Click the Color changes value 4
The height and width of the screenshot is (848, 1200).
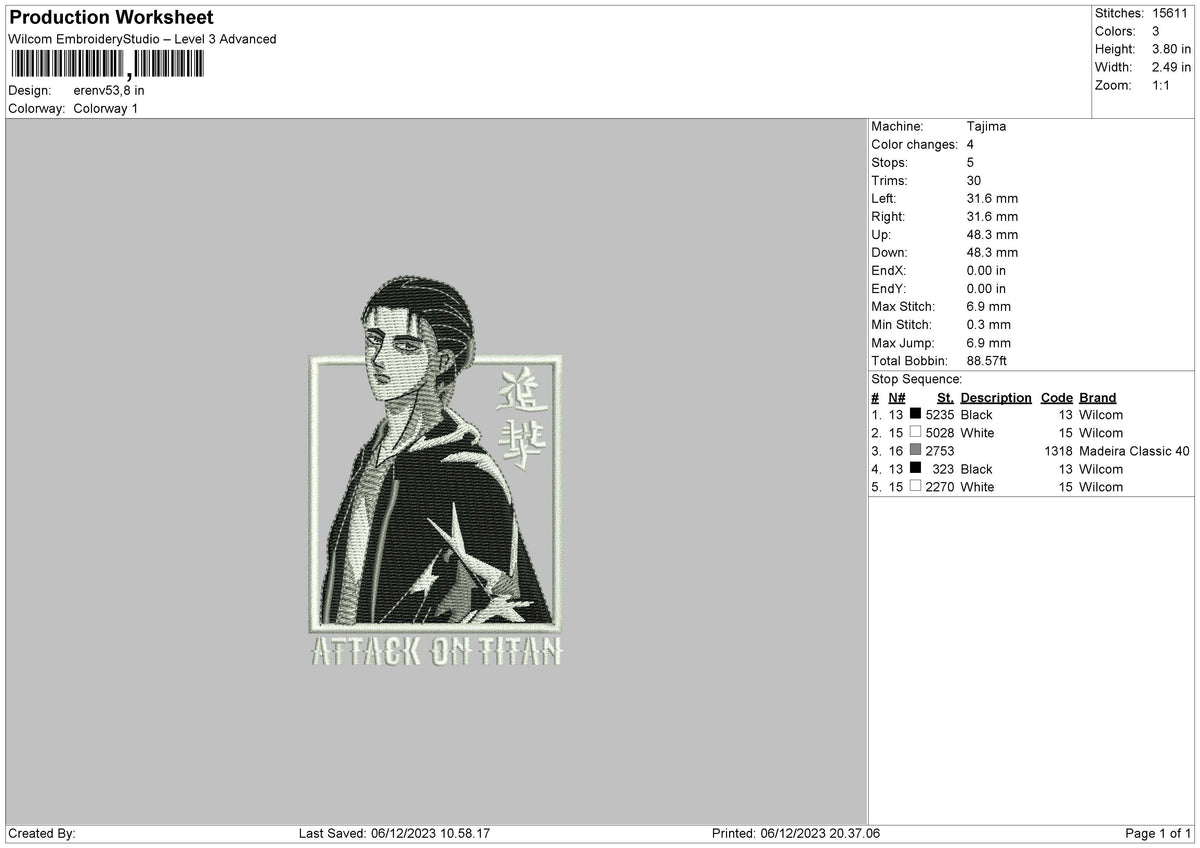971,144
